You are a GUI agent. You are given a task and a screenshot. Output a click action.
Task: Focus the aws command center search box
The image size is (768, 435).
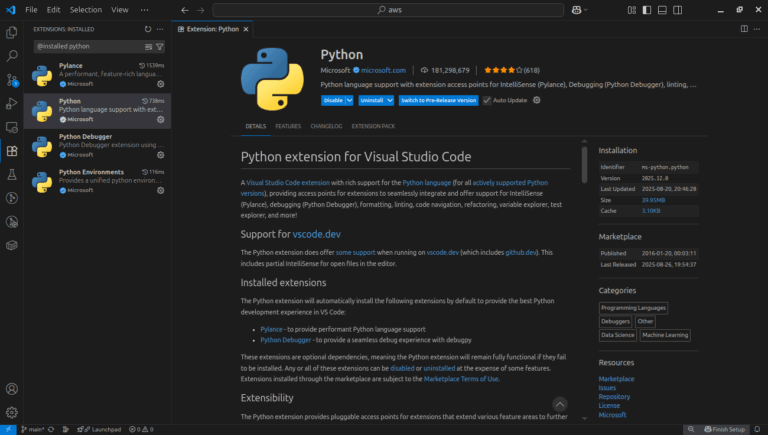[388, 10]
